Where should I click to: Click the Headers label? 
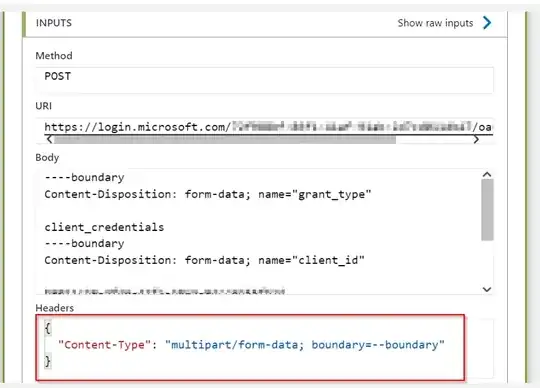coord(55,308)
